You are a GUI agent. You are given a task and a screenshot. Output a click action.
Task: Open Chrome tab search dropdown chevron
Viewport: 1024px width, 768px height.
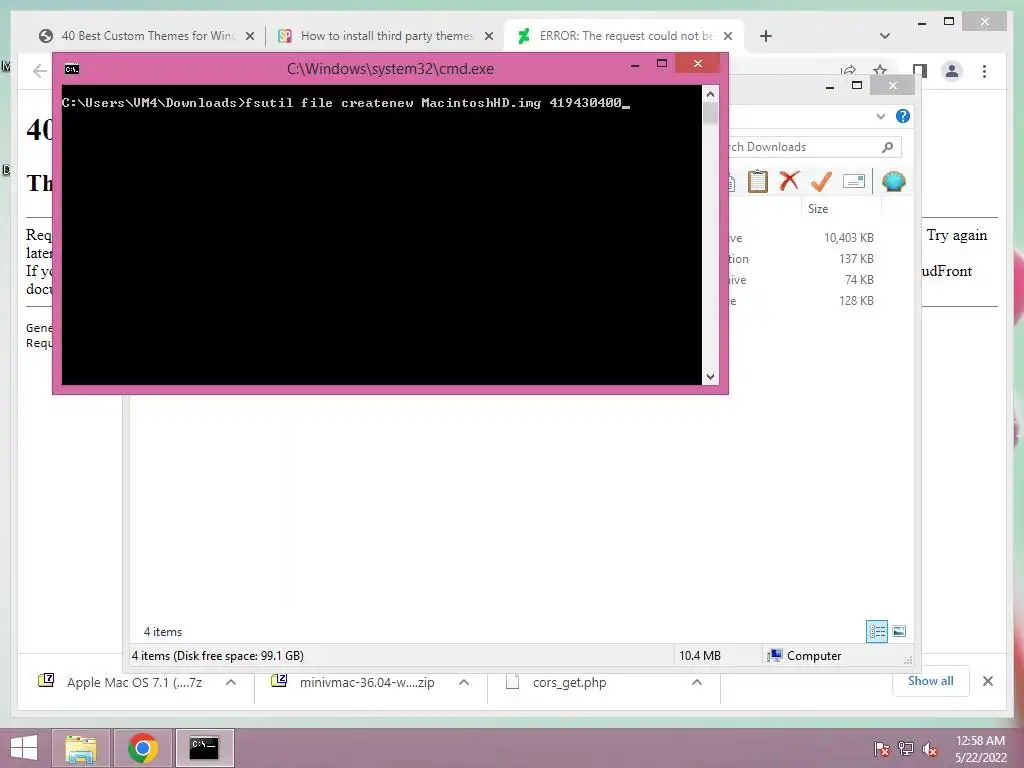pyautogui.click(x=884, y=36)
